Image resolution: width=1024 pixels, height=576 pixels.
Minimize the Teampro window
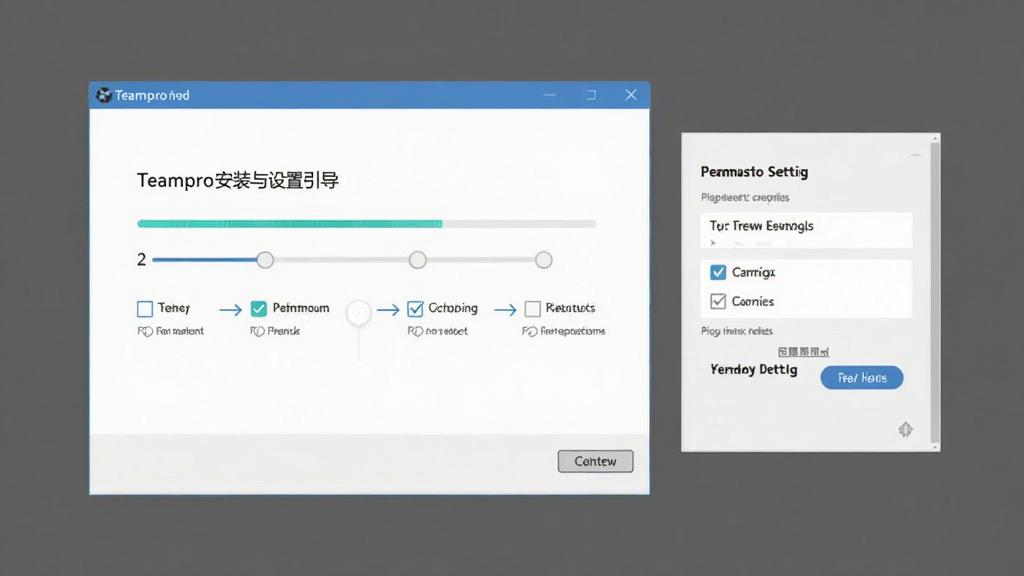(550, 95)
